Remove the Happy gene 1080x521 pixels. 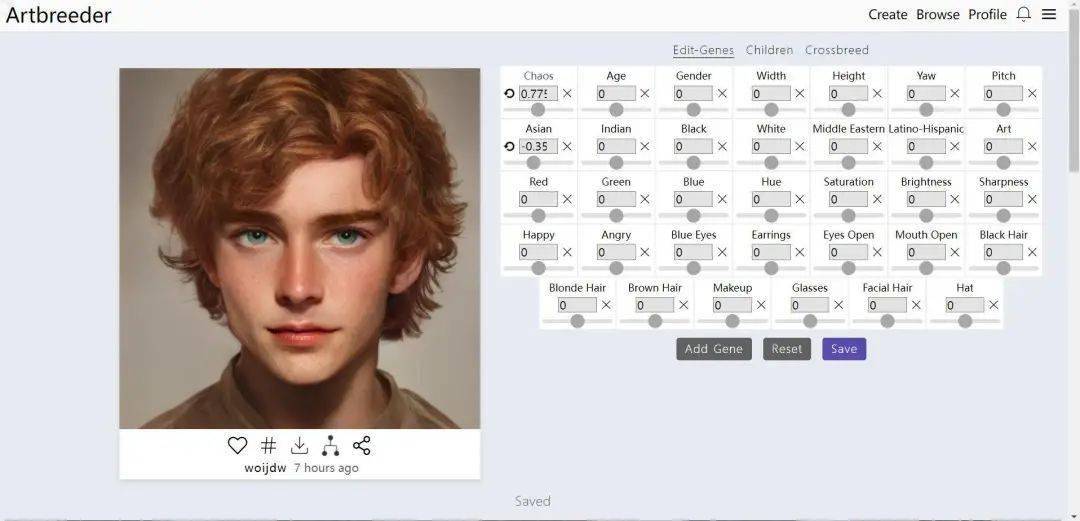(x=567, y=252)
